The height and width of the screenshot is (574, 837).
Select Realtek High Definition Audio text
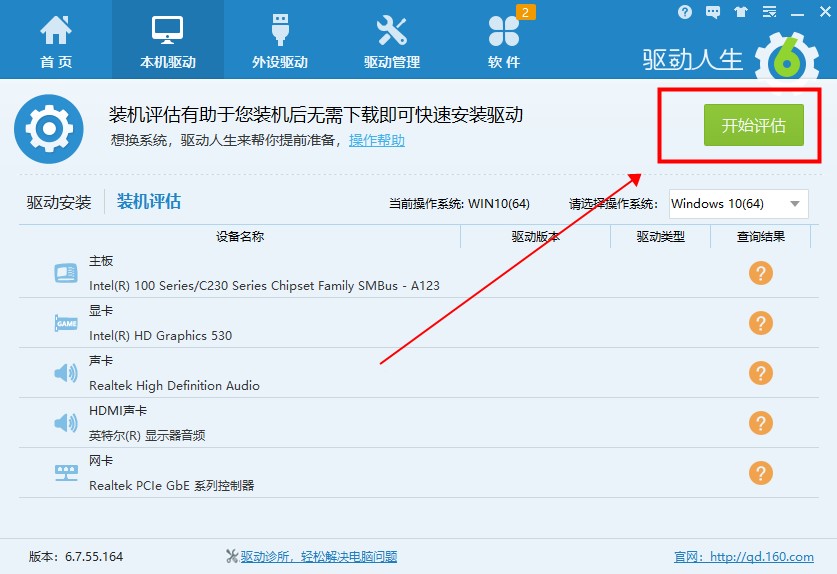pyautogui.click(x=174, y=386)
